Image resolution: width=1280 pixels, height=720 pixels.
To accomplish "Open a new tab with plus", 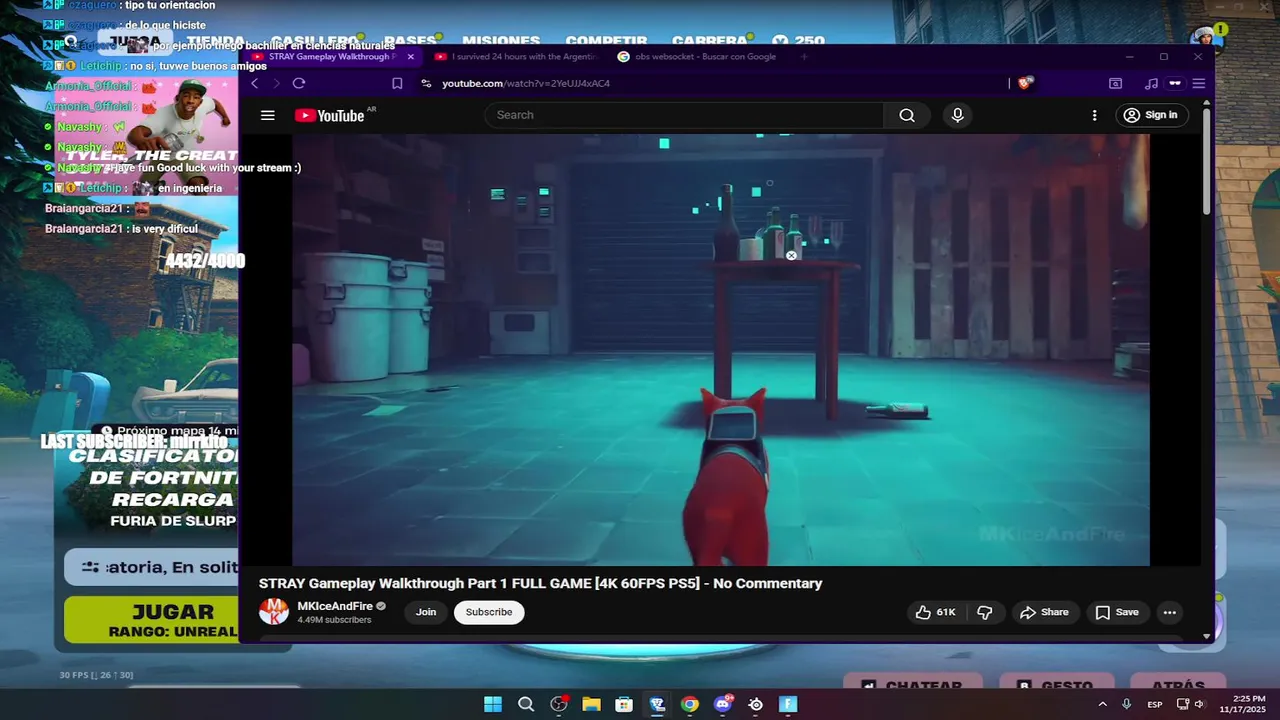I will pyautogui.click(x=804, y=57).
